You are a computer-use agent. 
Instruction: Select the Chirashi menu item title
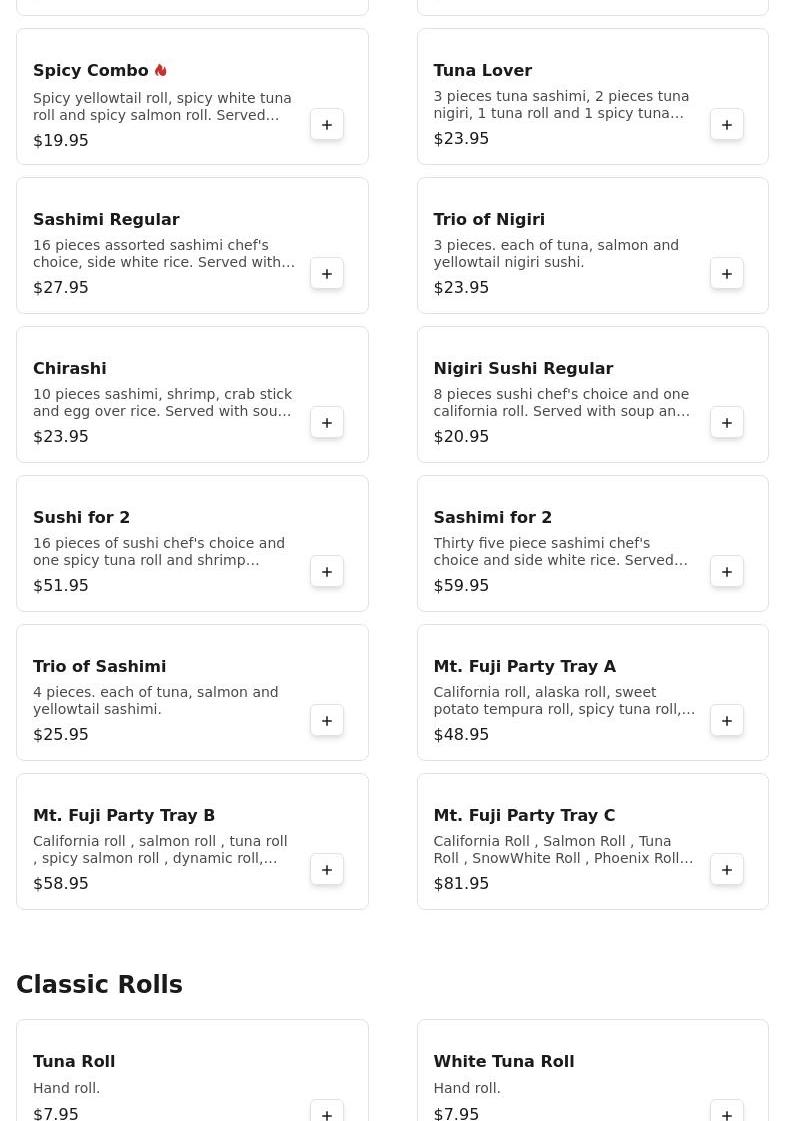click(70, 369)
